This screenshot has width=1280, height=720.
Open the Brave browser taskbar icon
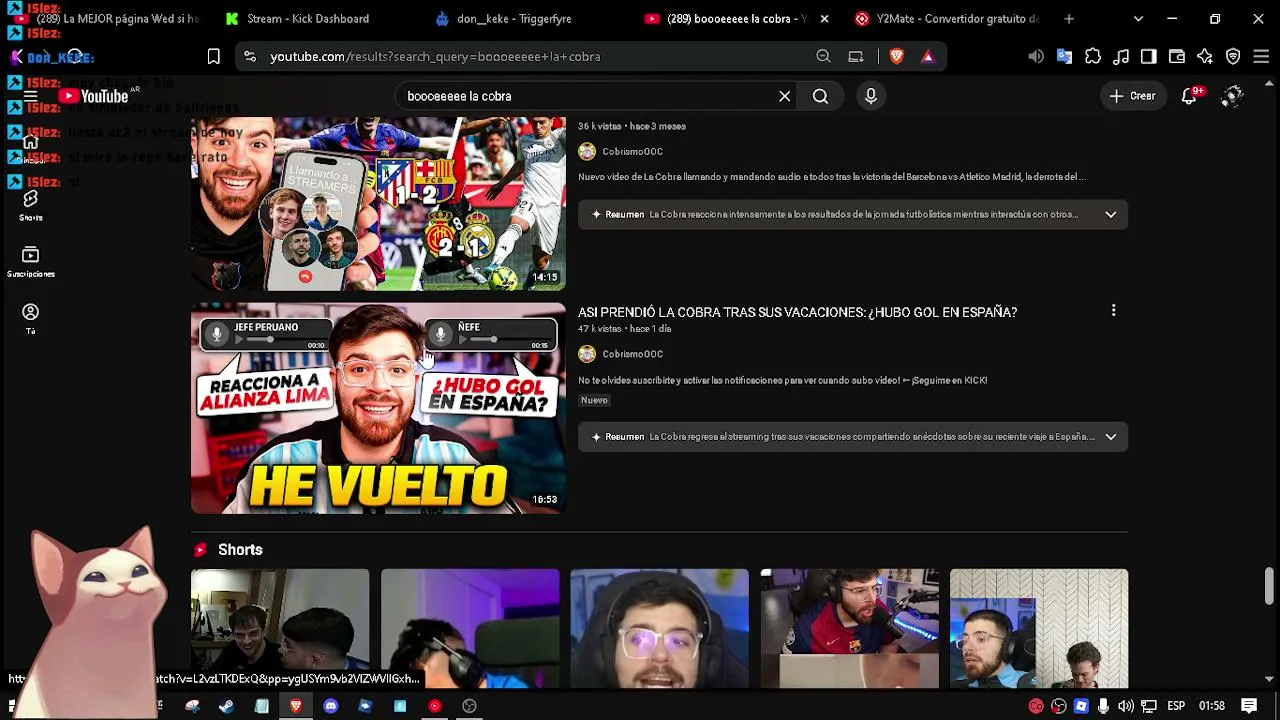click(x=296, y=706)
